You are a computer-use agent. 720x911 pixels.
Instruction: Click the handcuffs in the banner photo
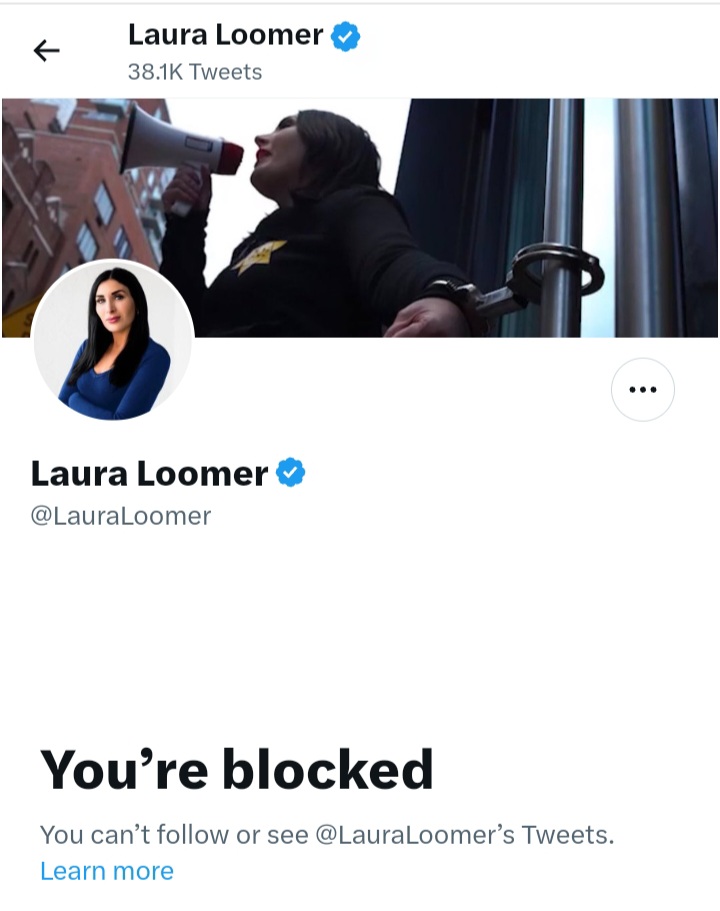[x=523, y=285]
